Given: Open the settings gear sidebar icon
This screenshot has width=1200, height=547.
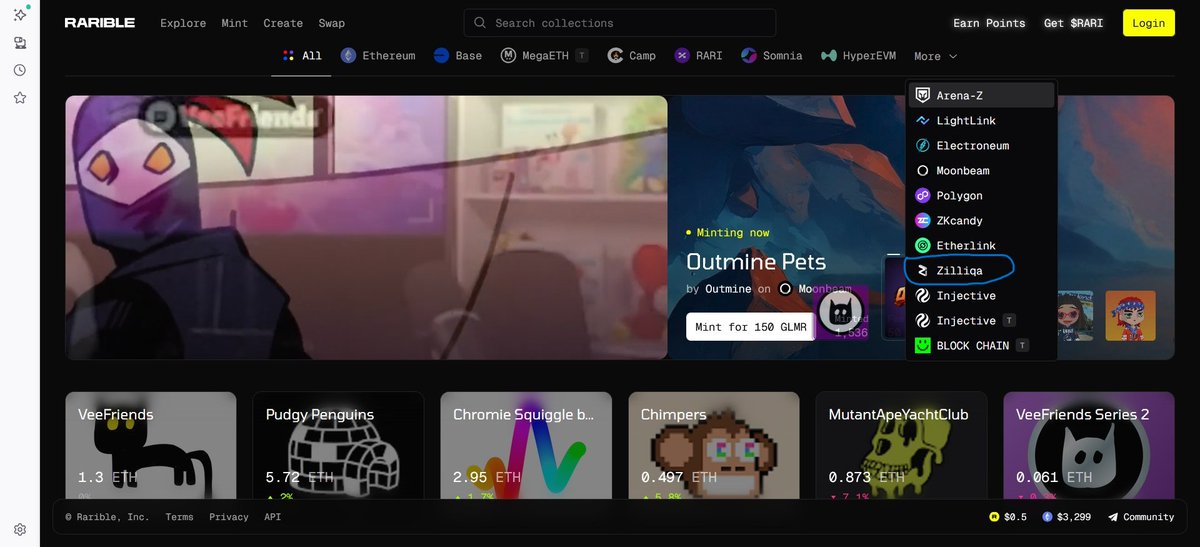Looking at the screenshot, I should pos(20,529).
